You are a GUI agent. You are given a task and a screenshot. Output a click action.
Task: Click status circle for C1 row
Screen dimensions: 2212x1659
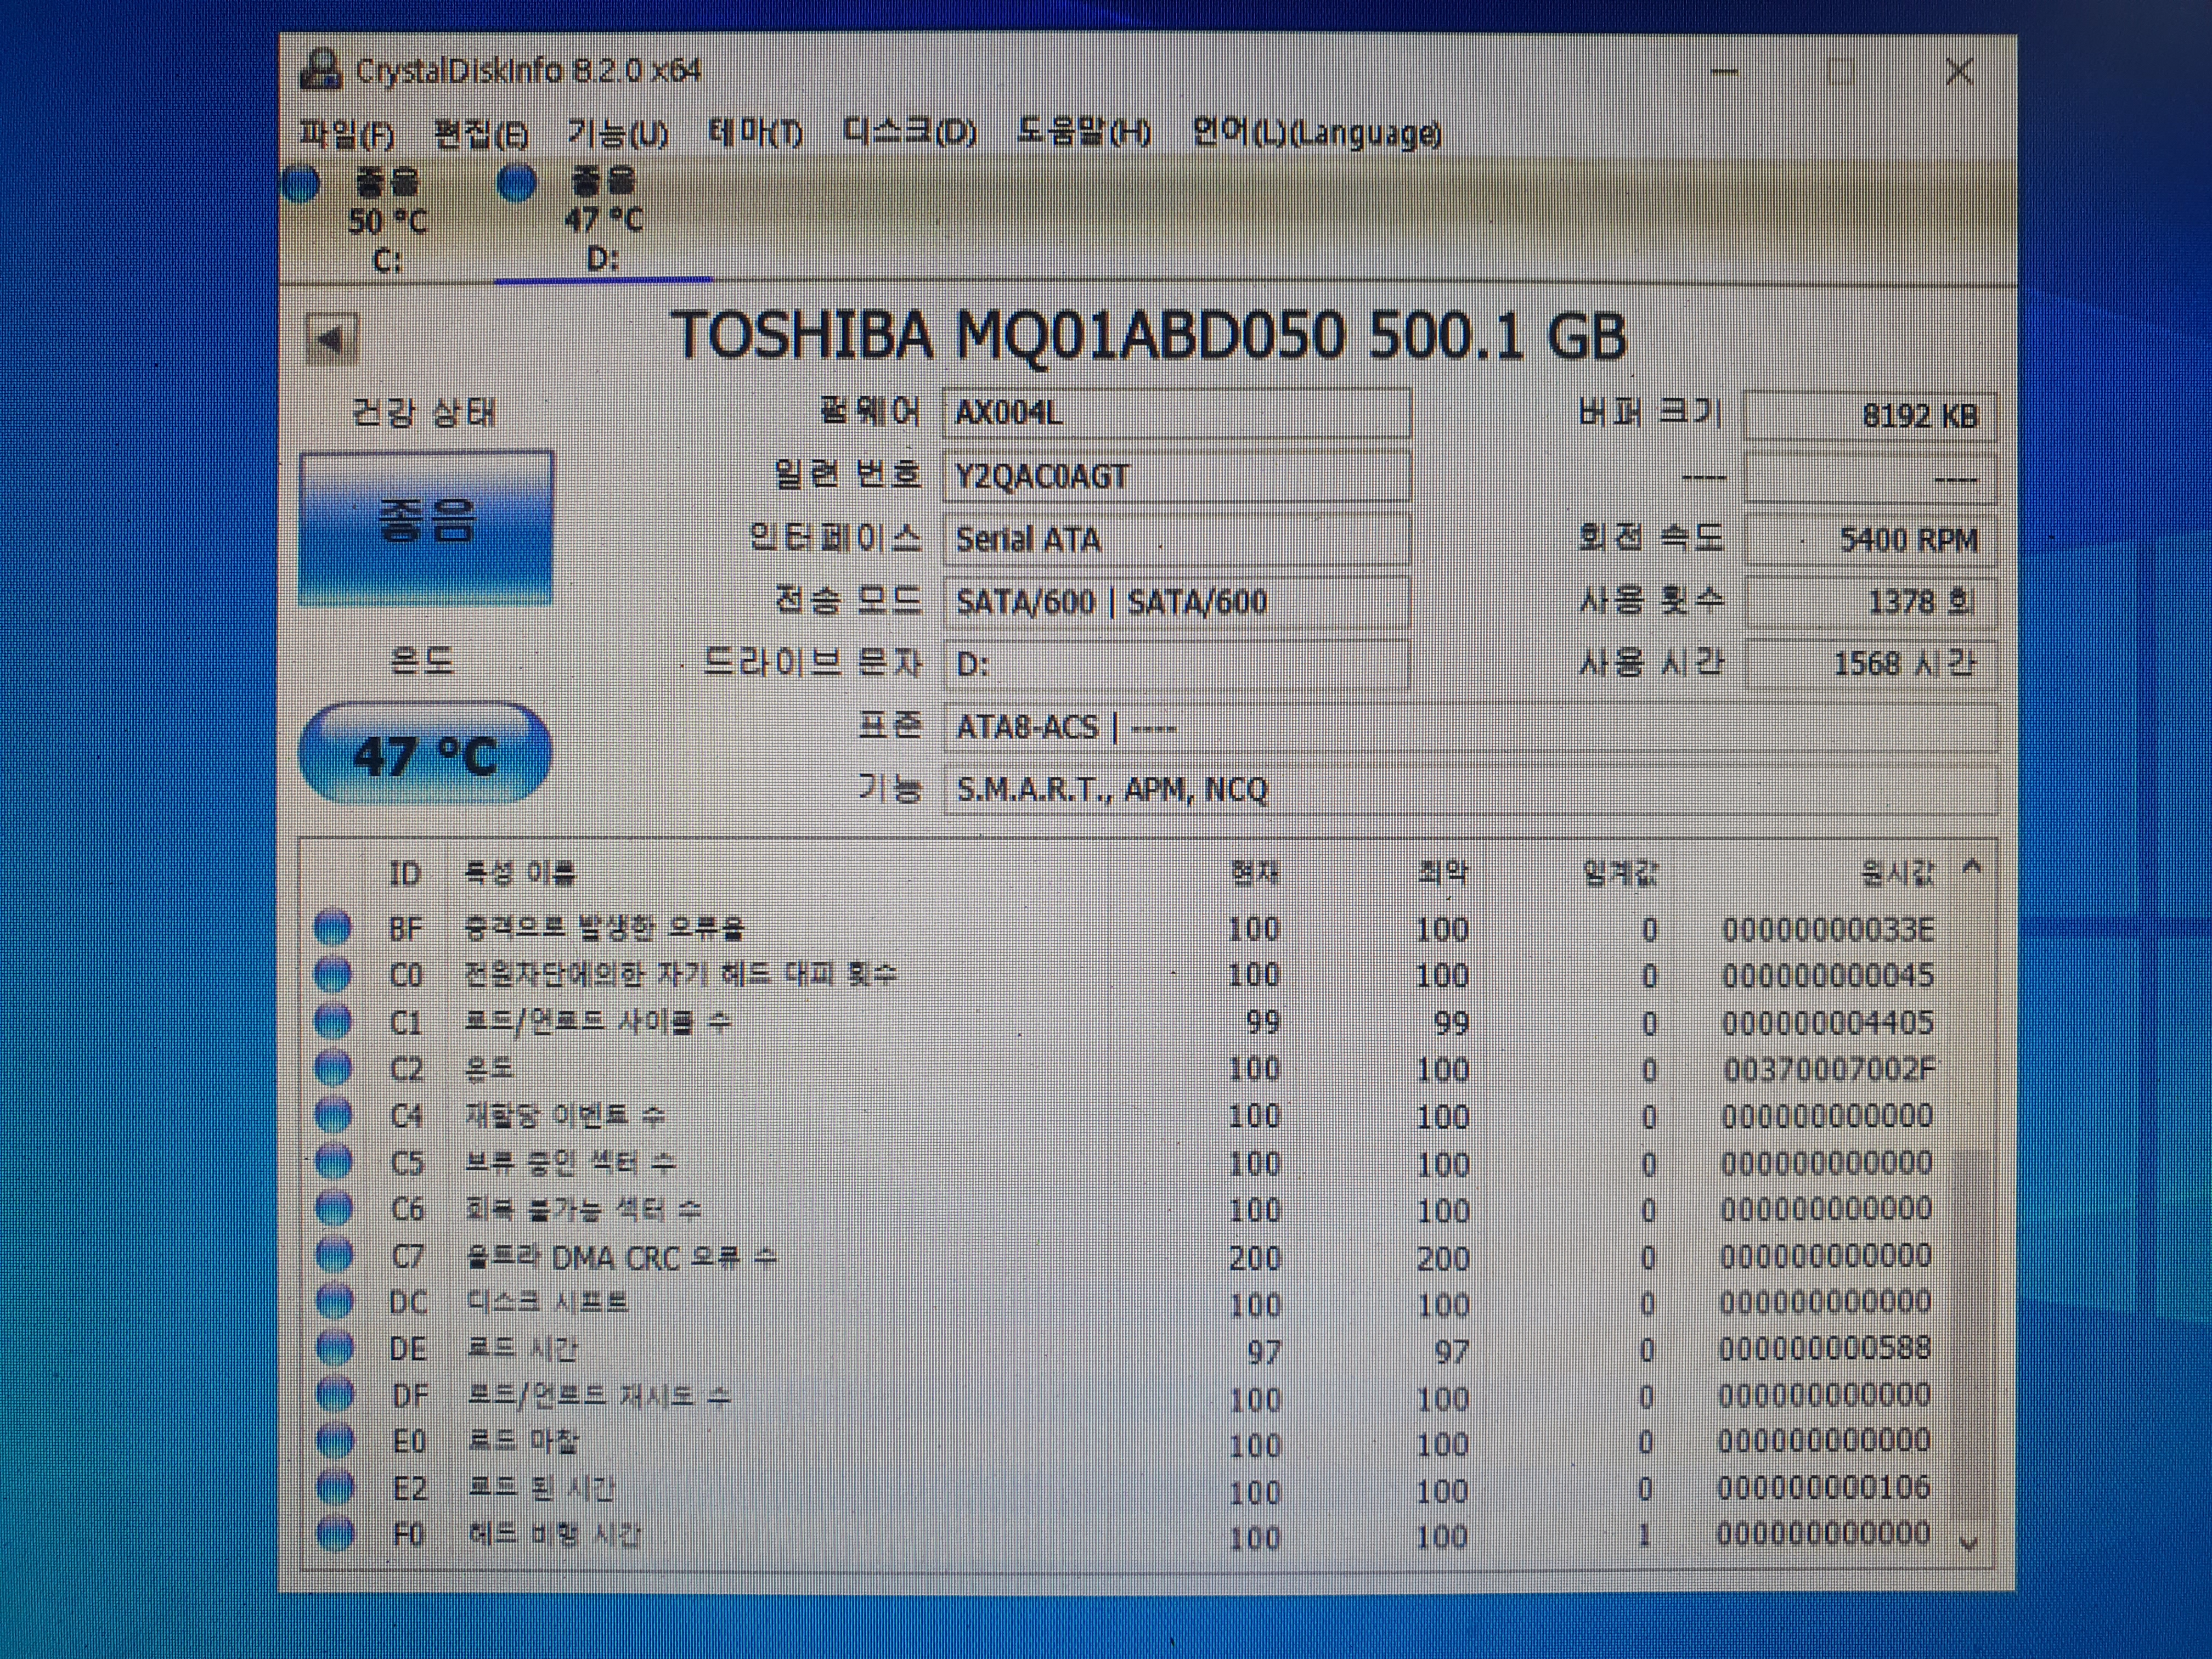tap(332, 1021)
